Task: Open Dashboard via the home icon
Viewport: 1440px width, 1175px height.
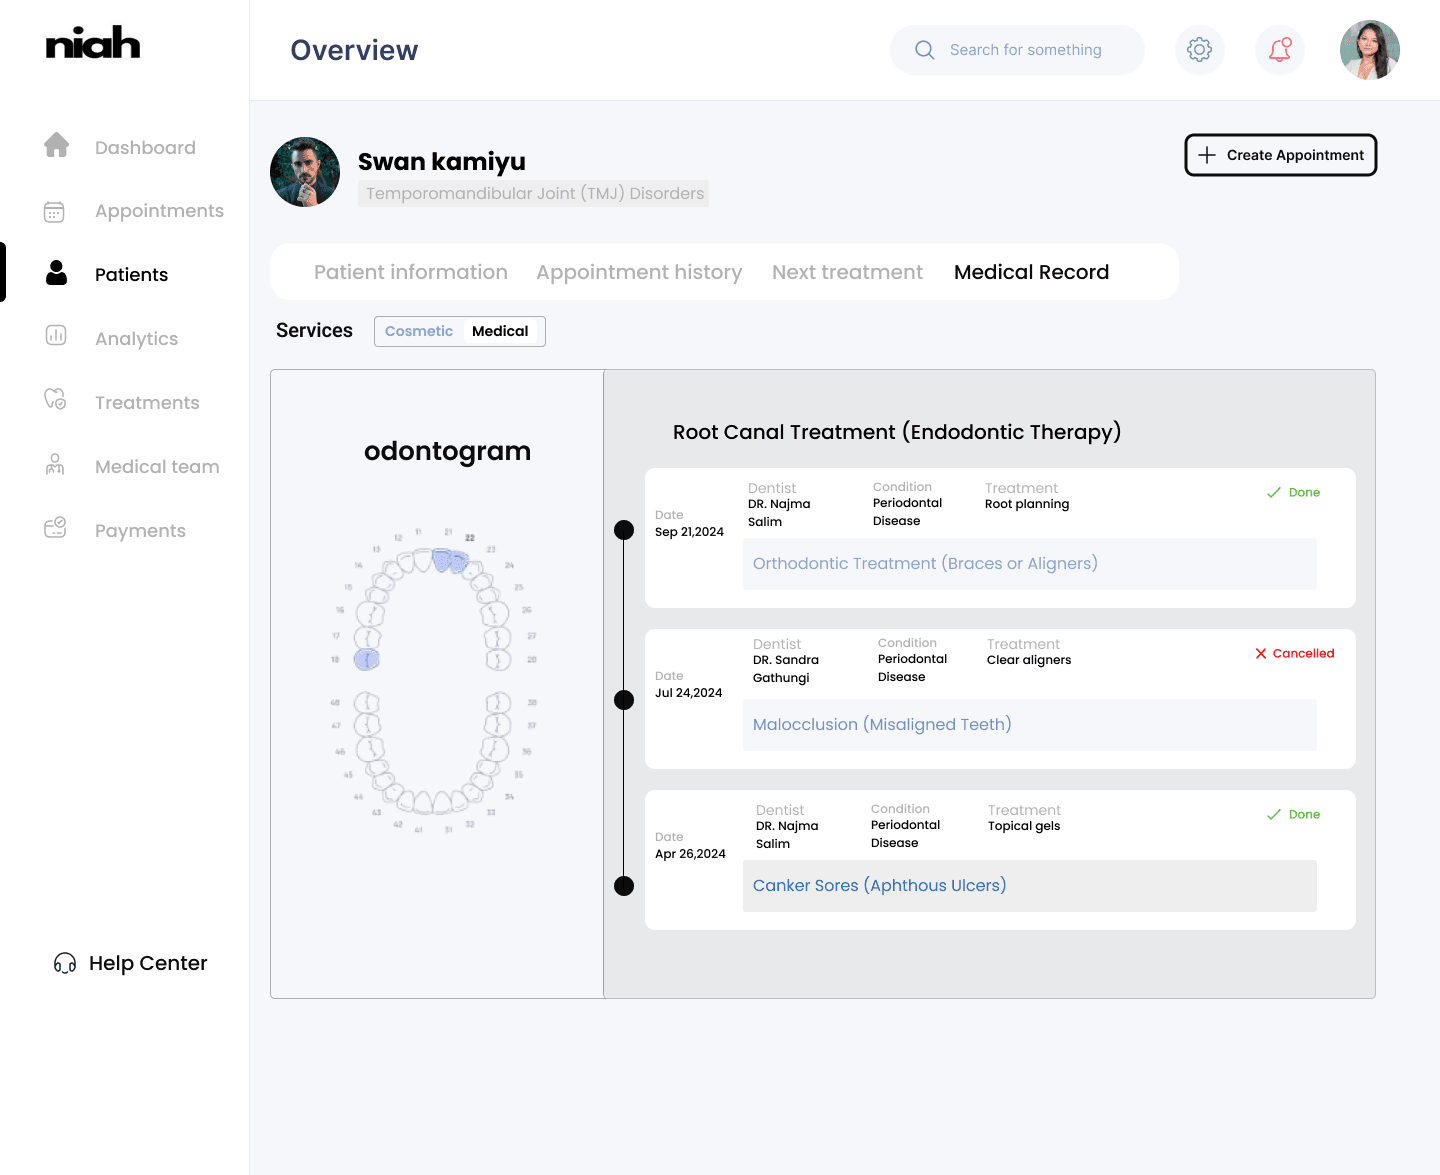Action: [57, 146]
